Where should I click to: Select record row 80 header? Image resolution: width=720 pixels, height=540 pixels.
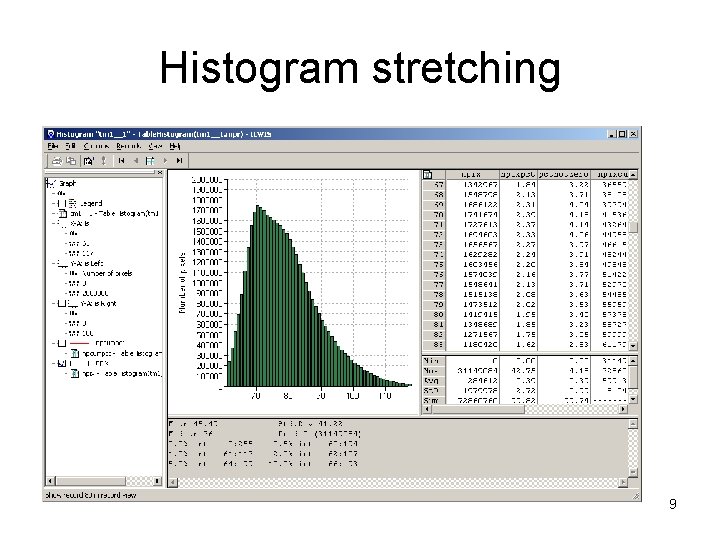(434, 315)
